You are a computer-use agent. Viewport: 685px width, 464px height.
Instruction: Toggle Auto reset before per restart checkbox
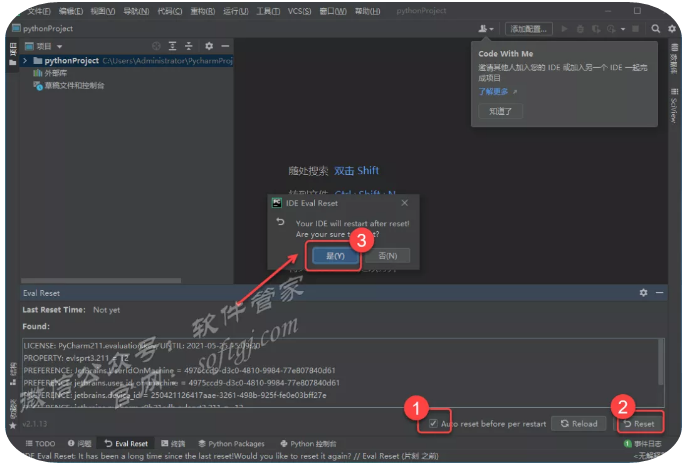click(x=433, y=423)
